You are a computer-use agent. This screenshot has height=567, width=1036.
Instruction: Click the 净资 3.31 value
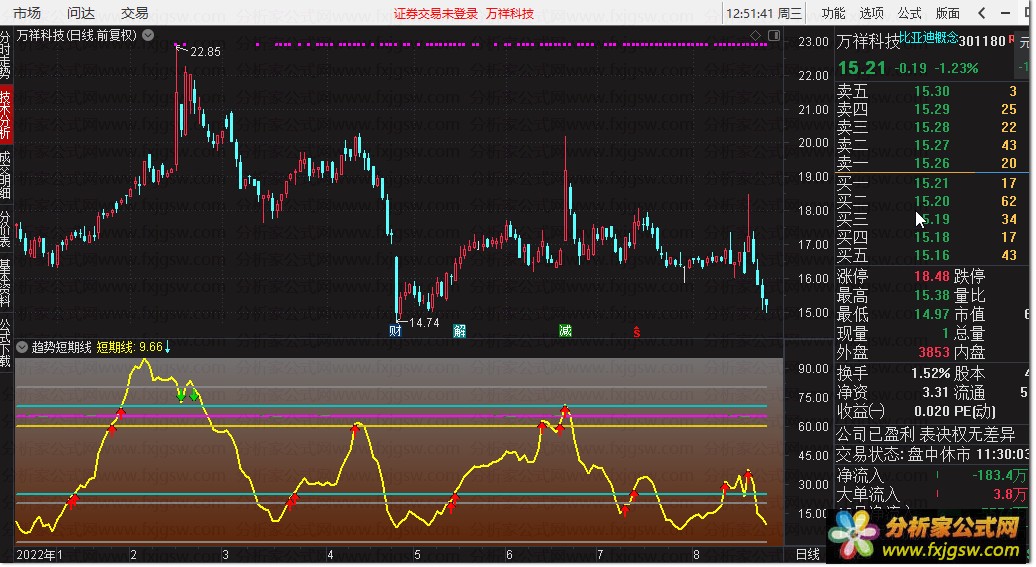tap(936, 393)
